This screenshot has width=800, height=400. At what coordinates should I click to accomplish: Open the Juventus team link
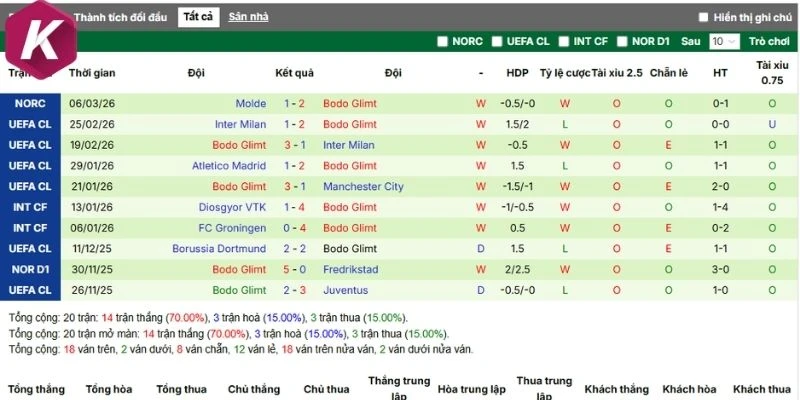tap(345, 290)
